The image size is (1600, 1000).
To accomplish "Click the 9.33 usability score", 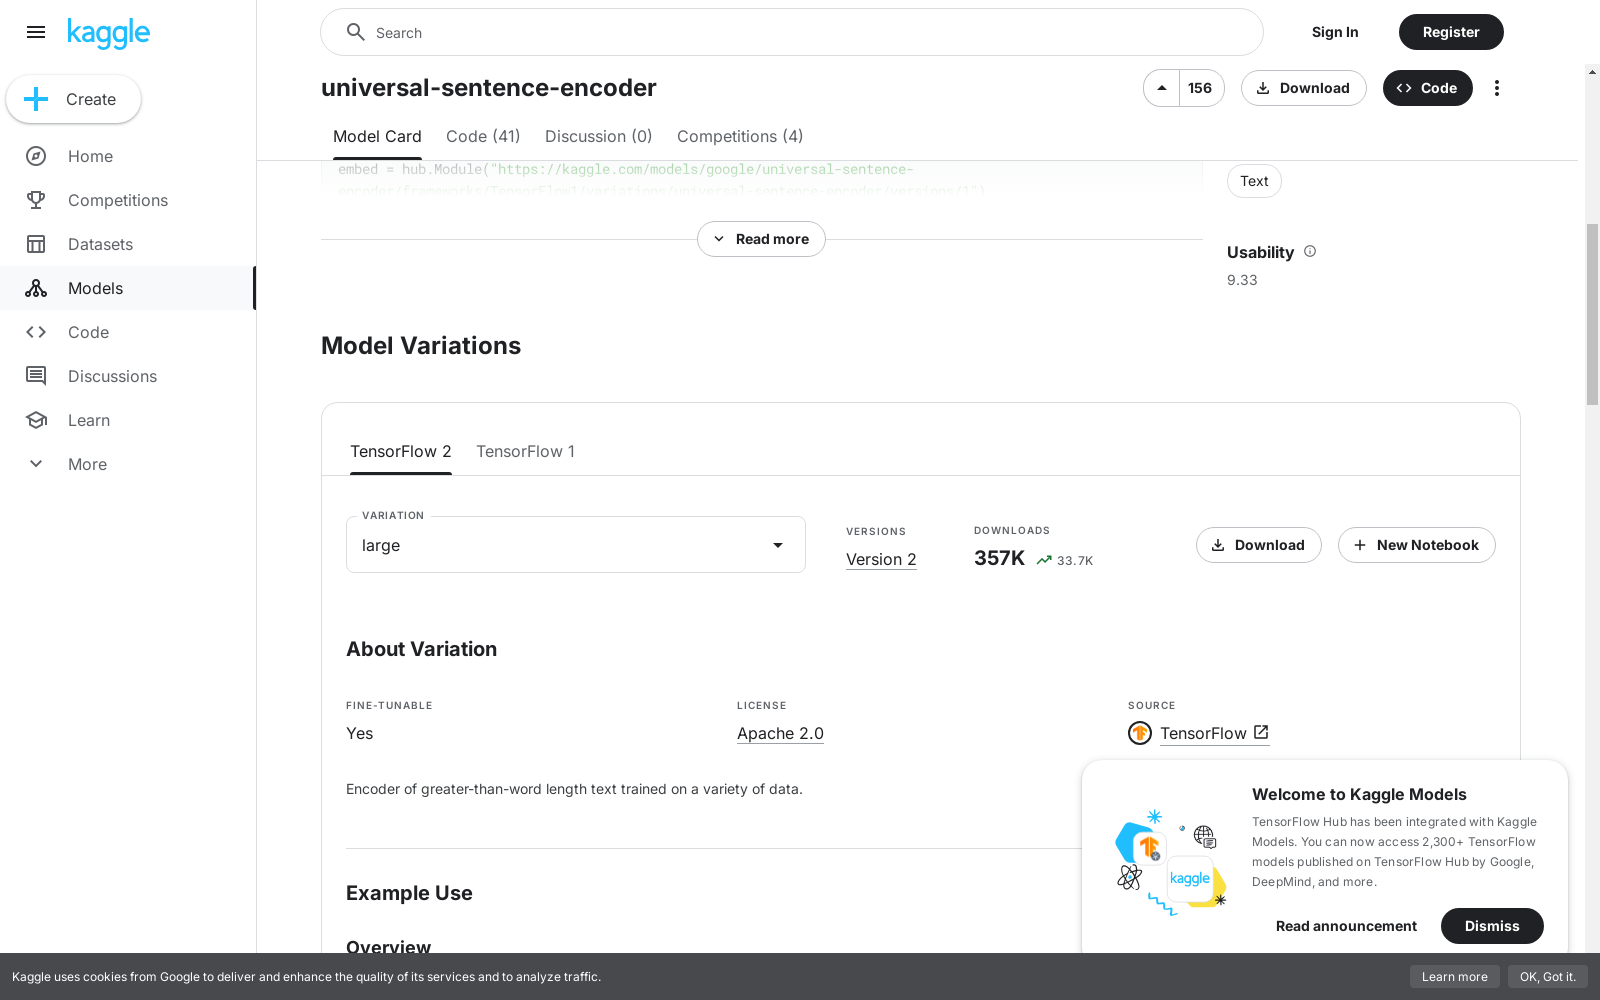I will coord(1242,280).
